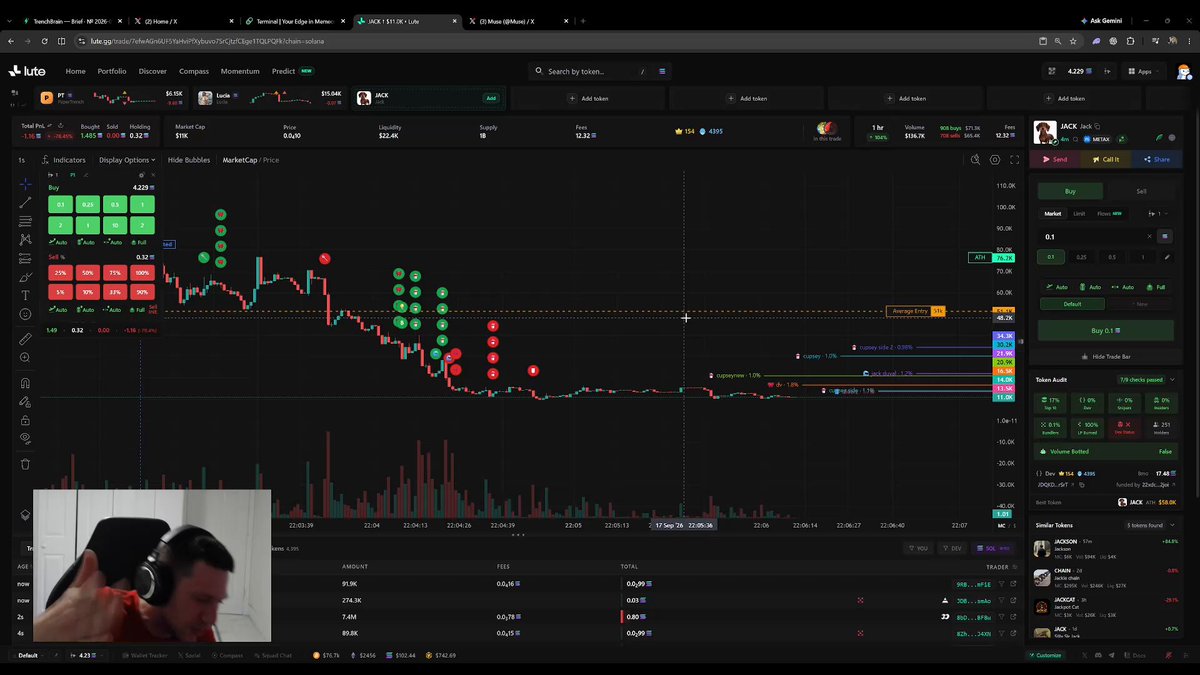Enter chart fullscreen mode
Screen dimensions: 1200x675
point(1014,160)
